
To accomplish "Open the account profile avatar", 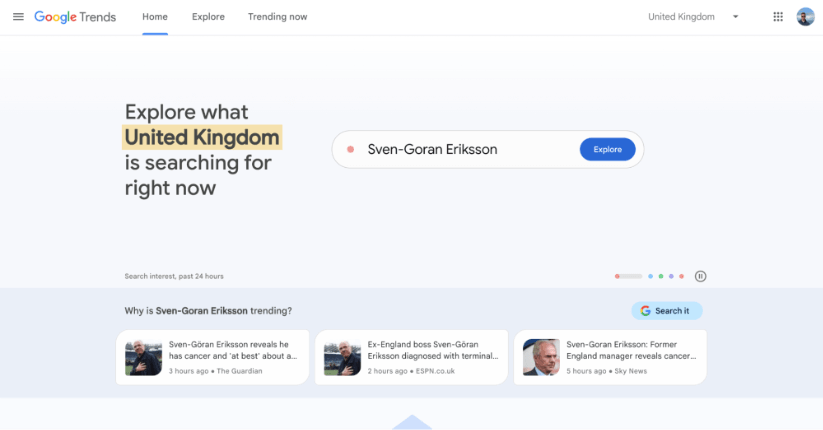I will point(805,17).
